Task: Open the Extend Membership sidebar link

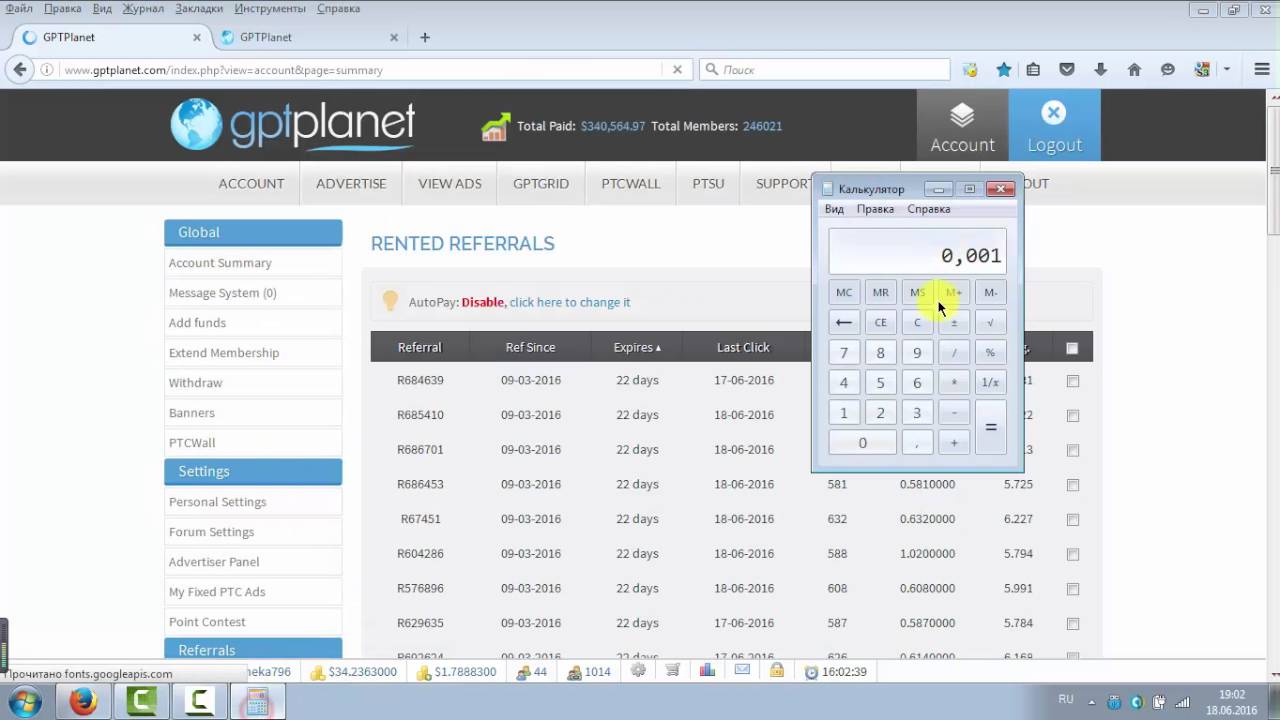Action: (x=224, y=352)
